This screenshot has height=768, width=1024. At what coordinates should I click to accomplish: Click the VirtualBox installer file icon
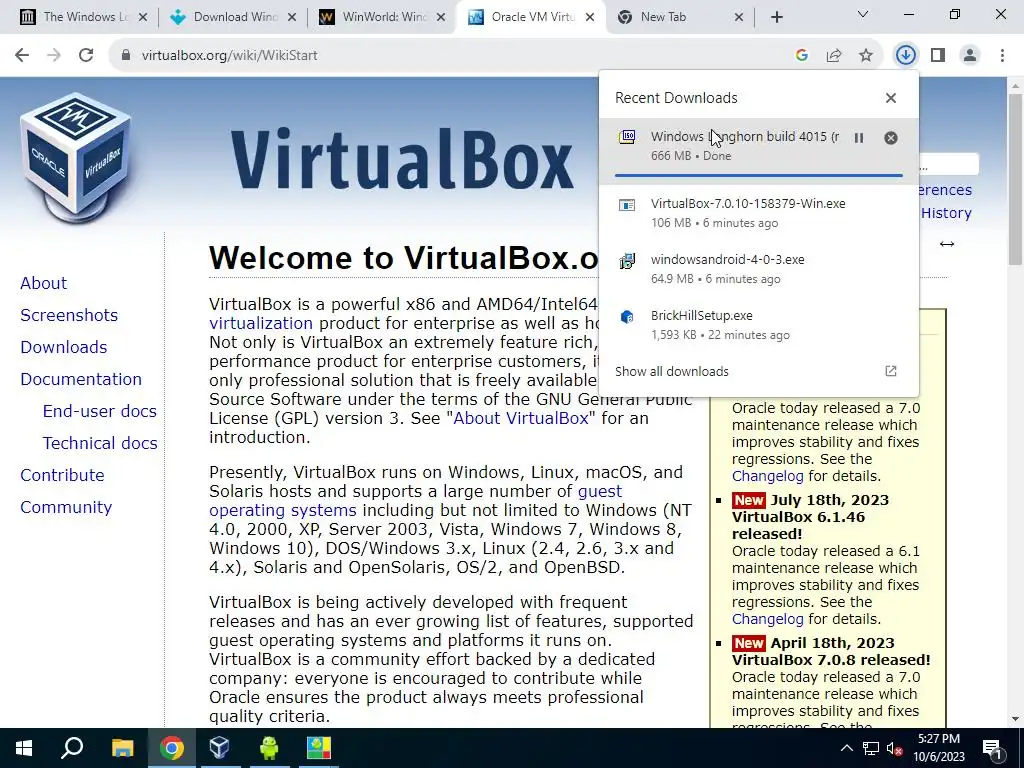(627, 206)
